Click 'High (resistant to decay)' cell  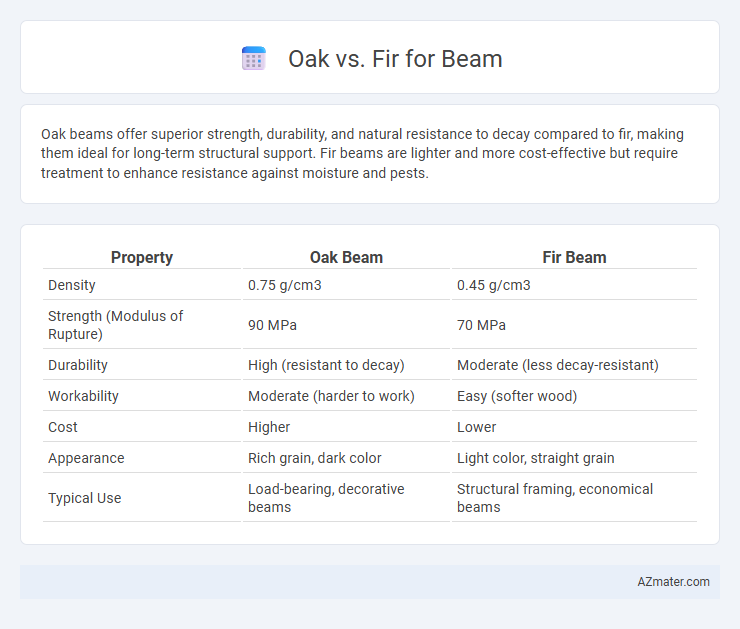pos(326,365)
